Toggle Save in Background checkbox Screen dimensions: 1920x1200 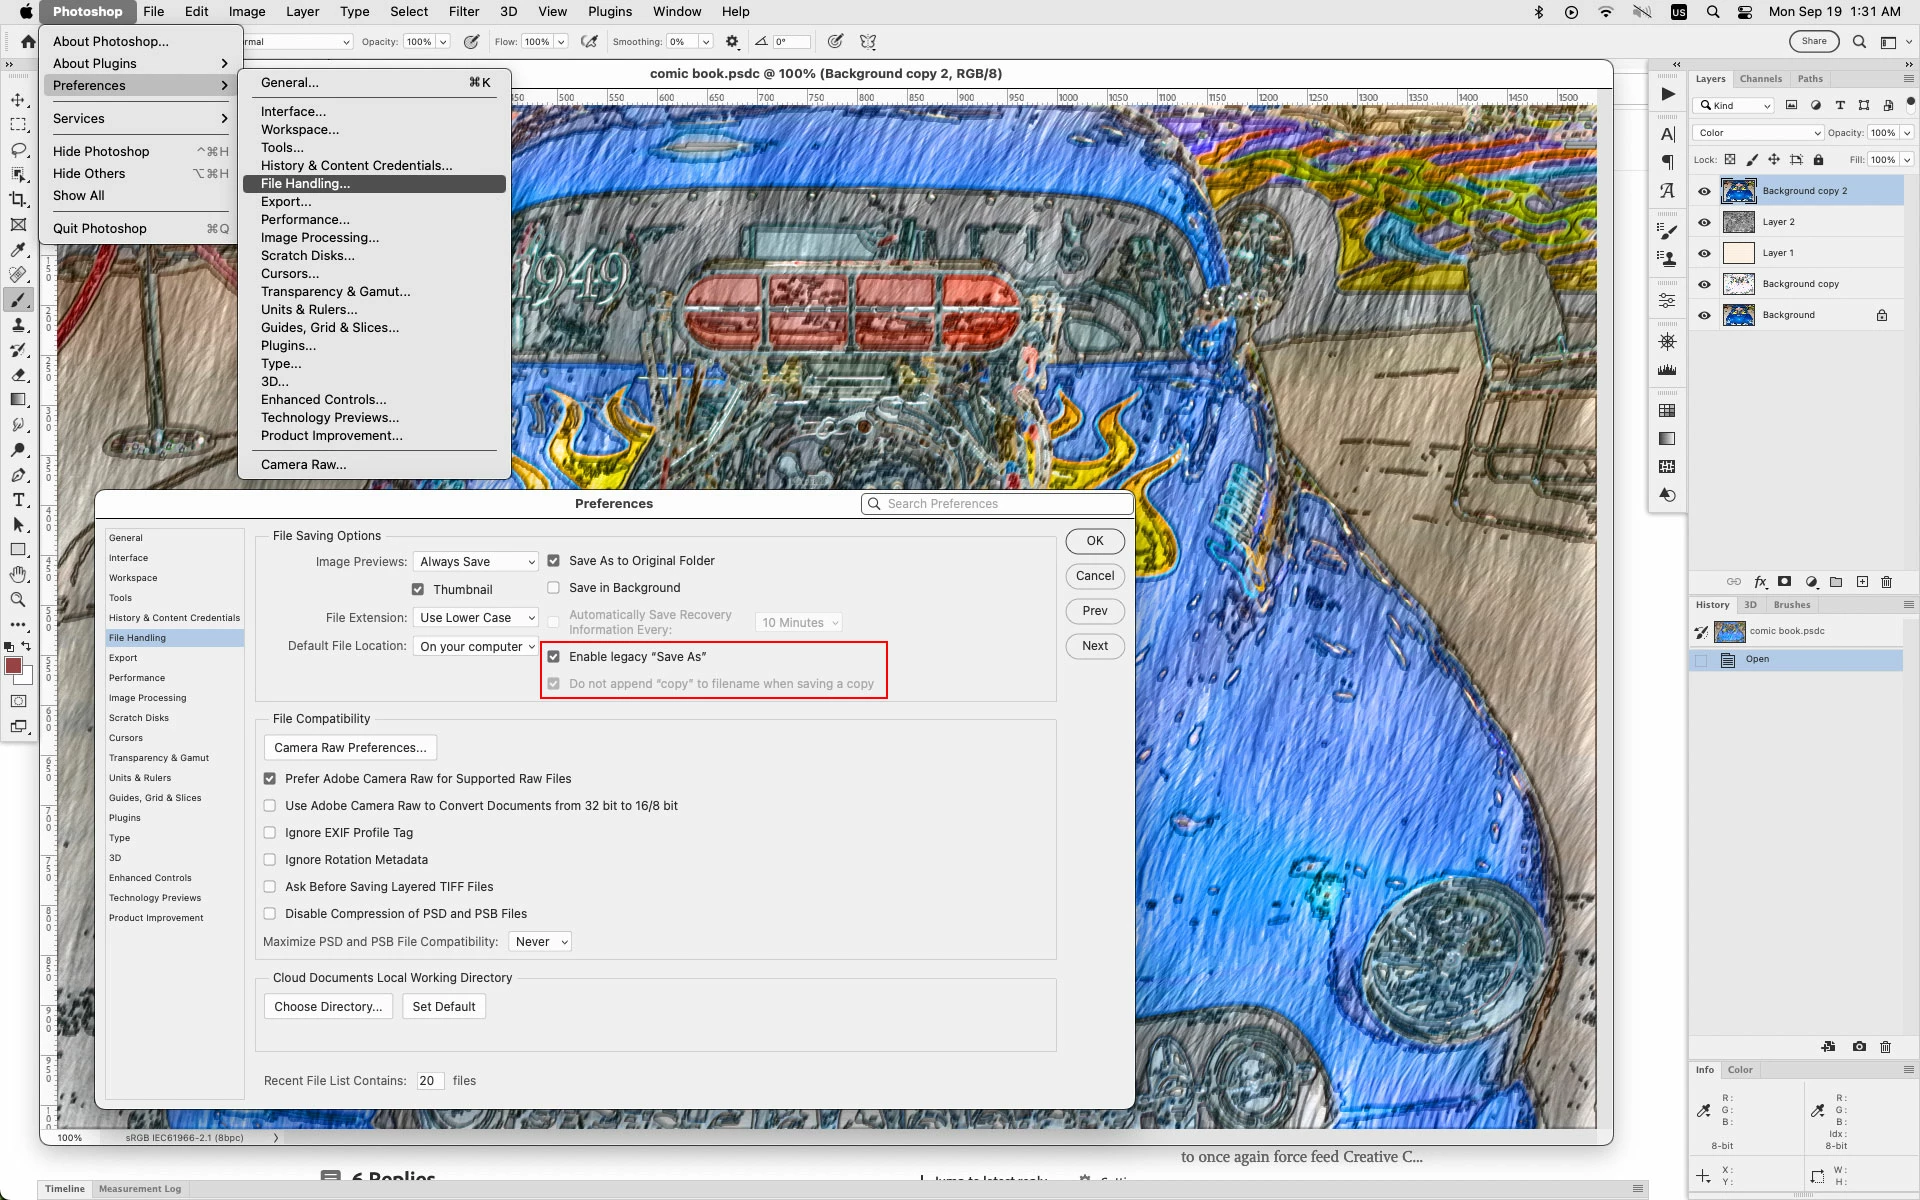[x=553, y=588]
